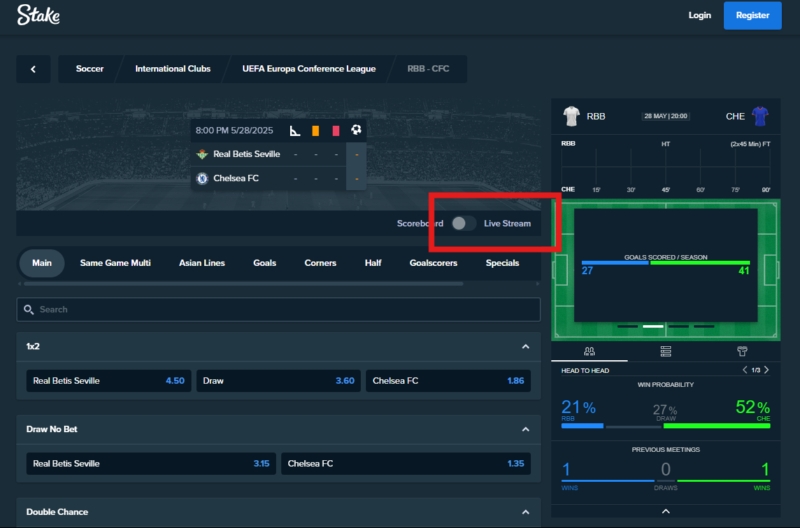Collapse the Draw No Bet section
Screen dimensions: 800x528
(x=526, y=430)
